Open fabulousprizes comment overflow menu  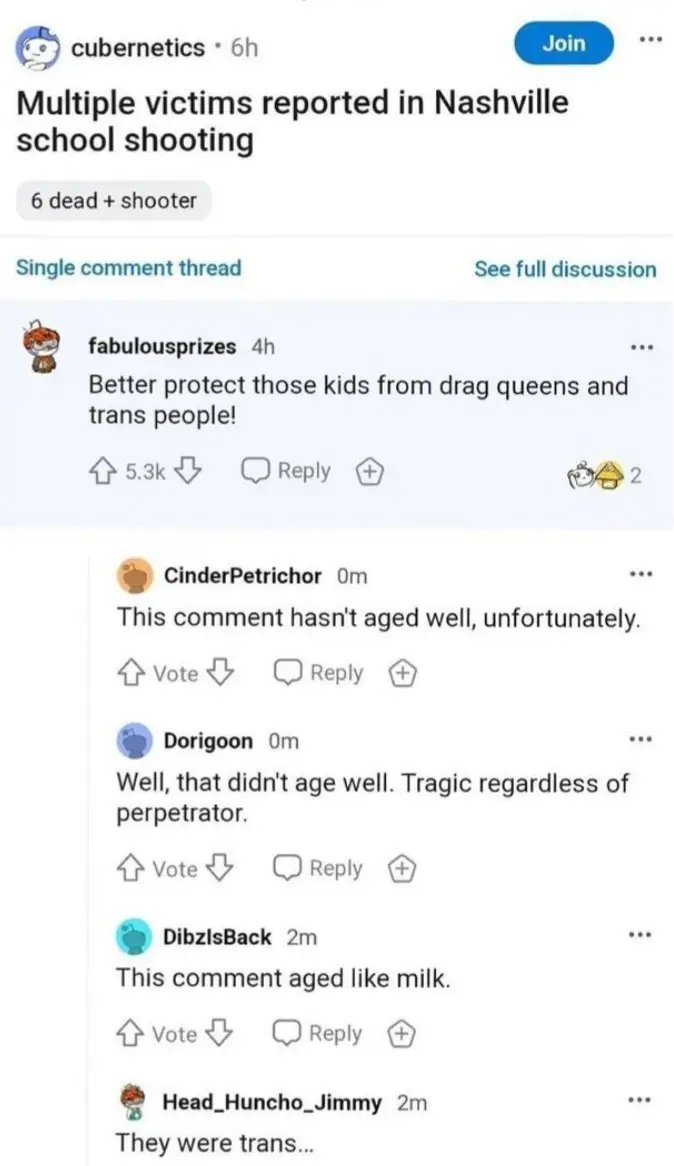[x=641, y=347]
